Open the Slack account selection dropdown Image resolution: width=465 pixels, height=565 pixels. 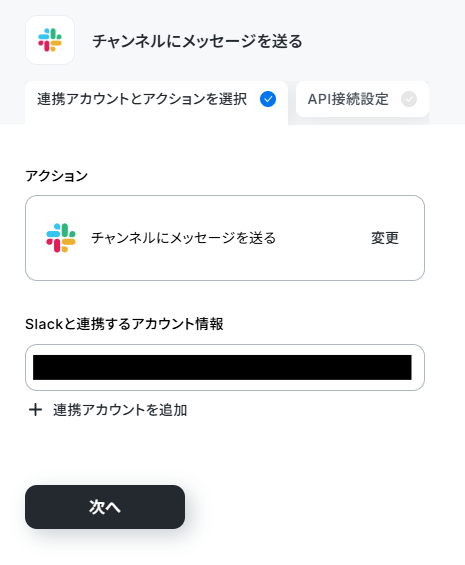click(225, 367)
